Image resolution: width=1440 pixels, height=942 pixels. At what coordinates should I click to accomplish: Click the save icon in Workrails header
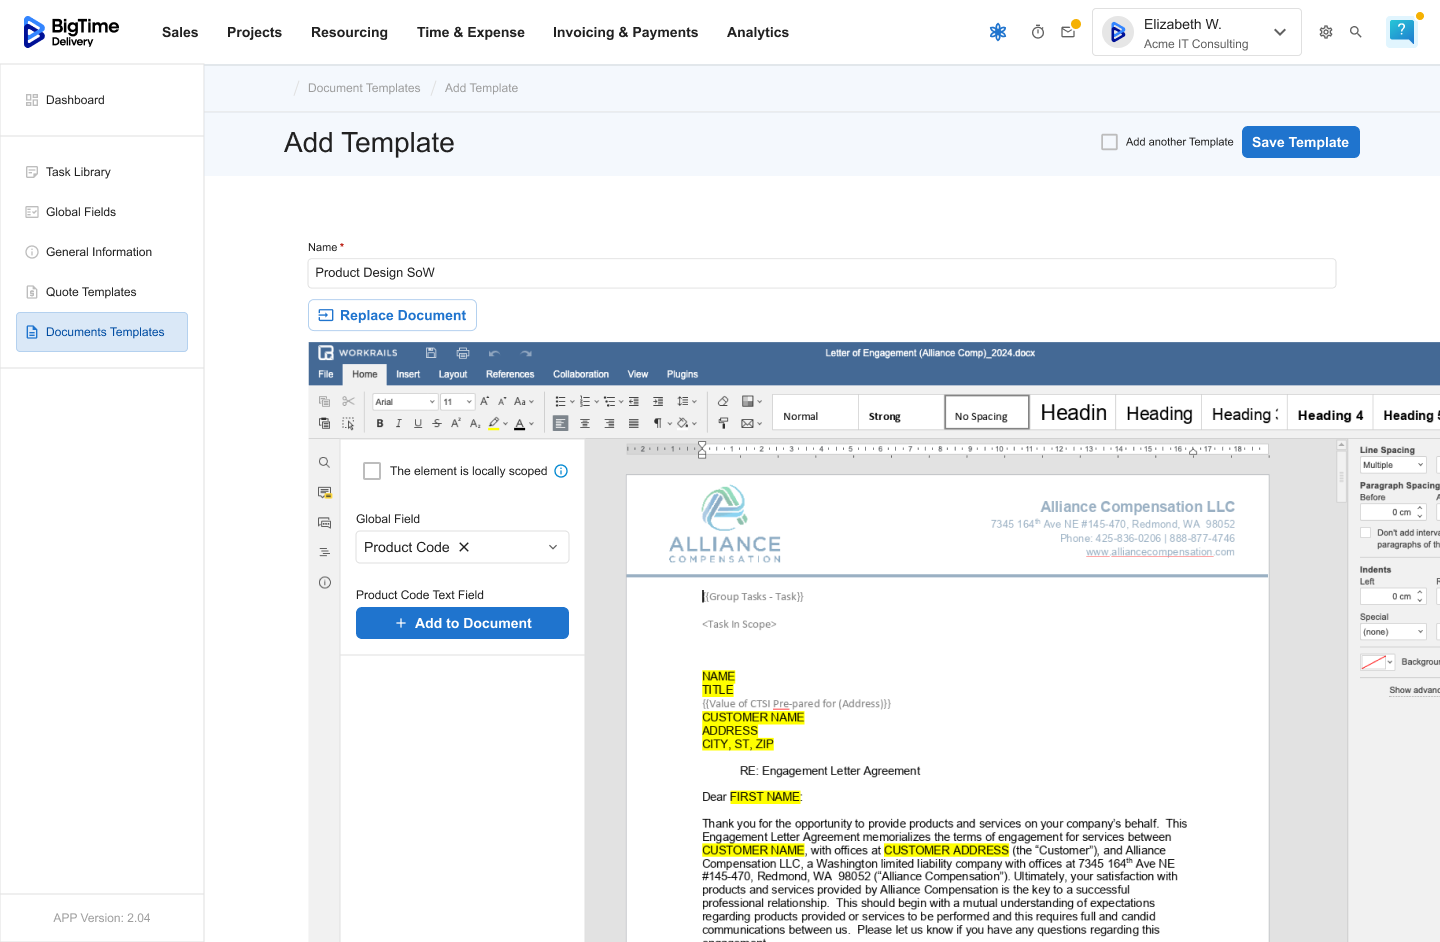431,353
